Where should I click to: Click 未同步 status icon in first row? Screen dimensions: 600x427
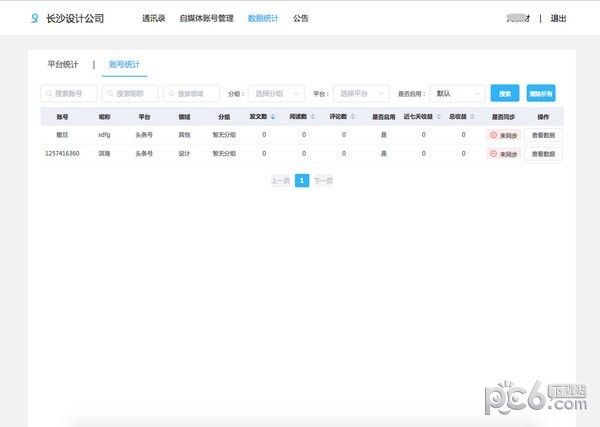click(494, 135)
